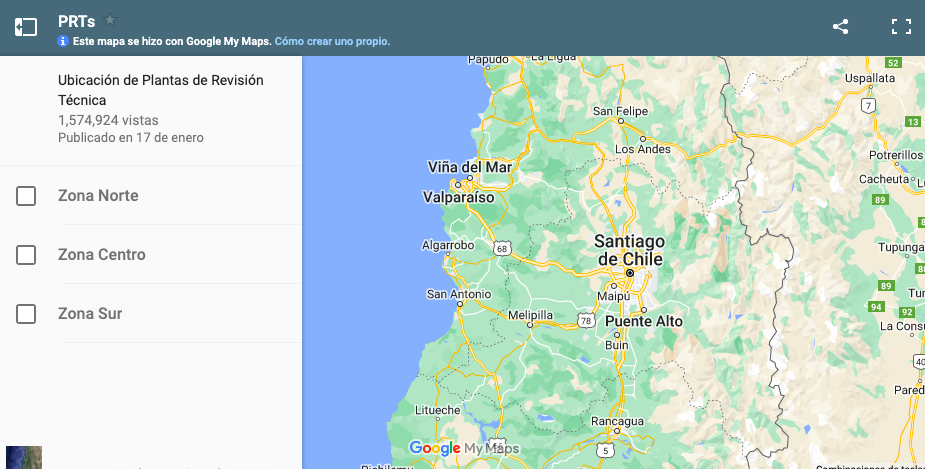Star the PRTs map
Screen dimensions: 925x469
coord(110,20)
